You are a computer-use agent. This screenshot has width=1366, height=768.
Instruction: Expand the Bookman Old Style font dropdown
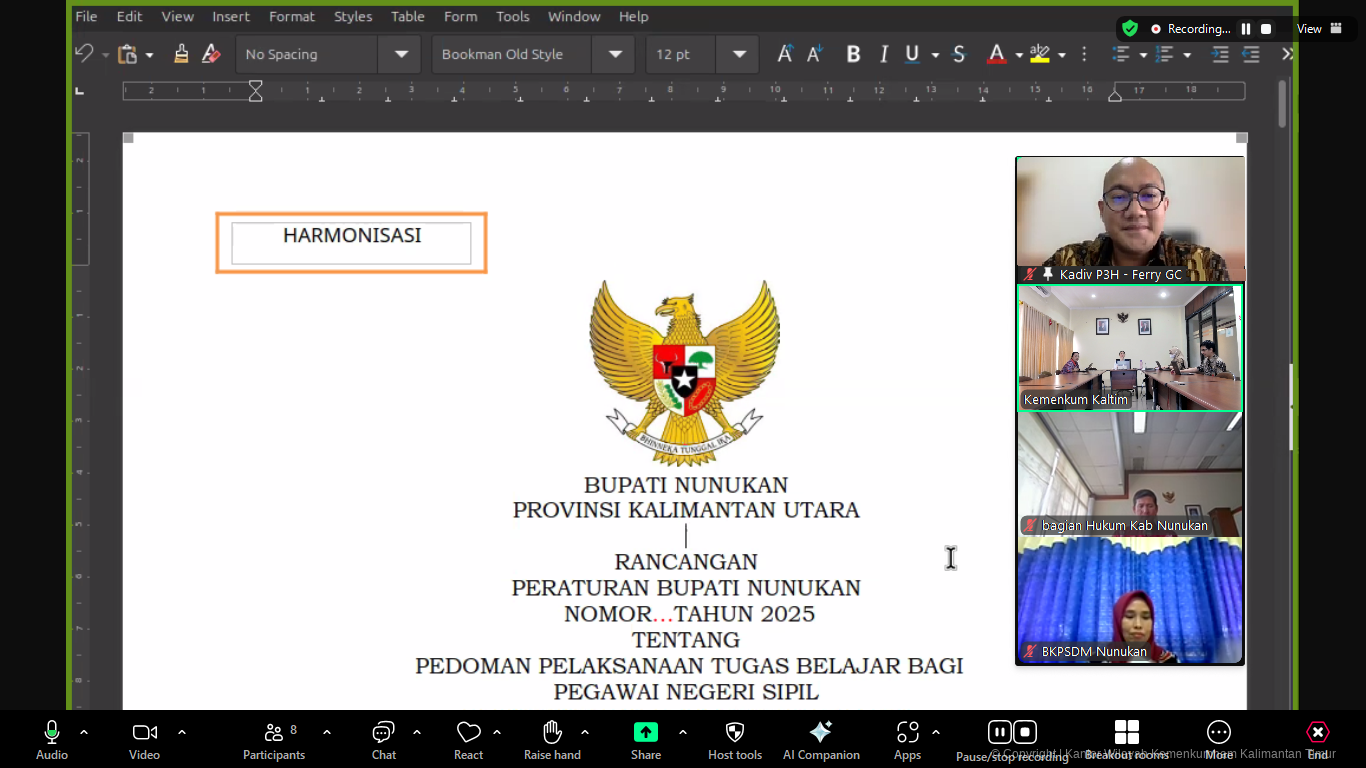pos(614,54)
